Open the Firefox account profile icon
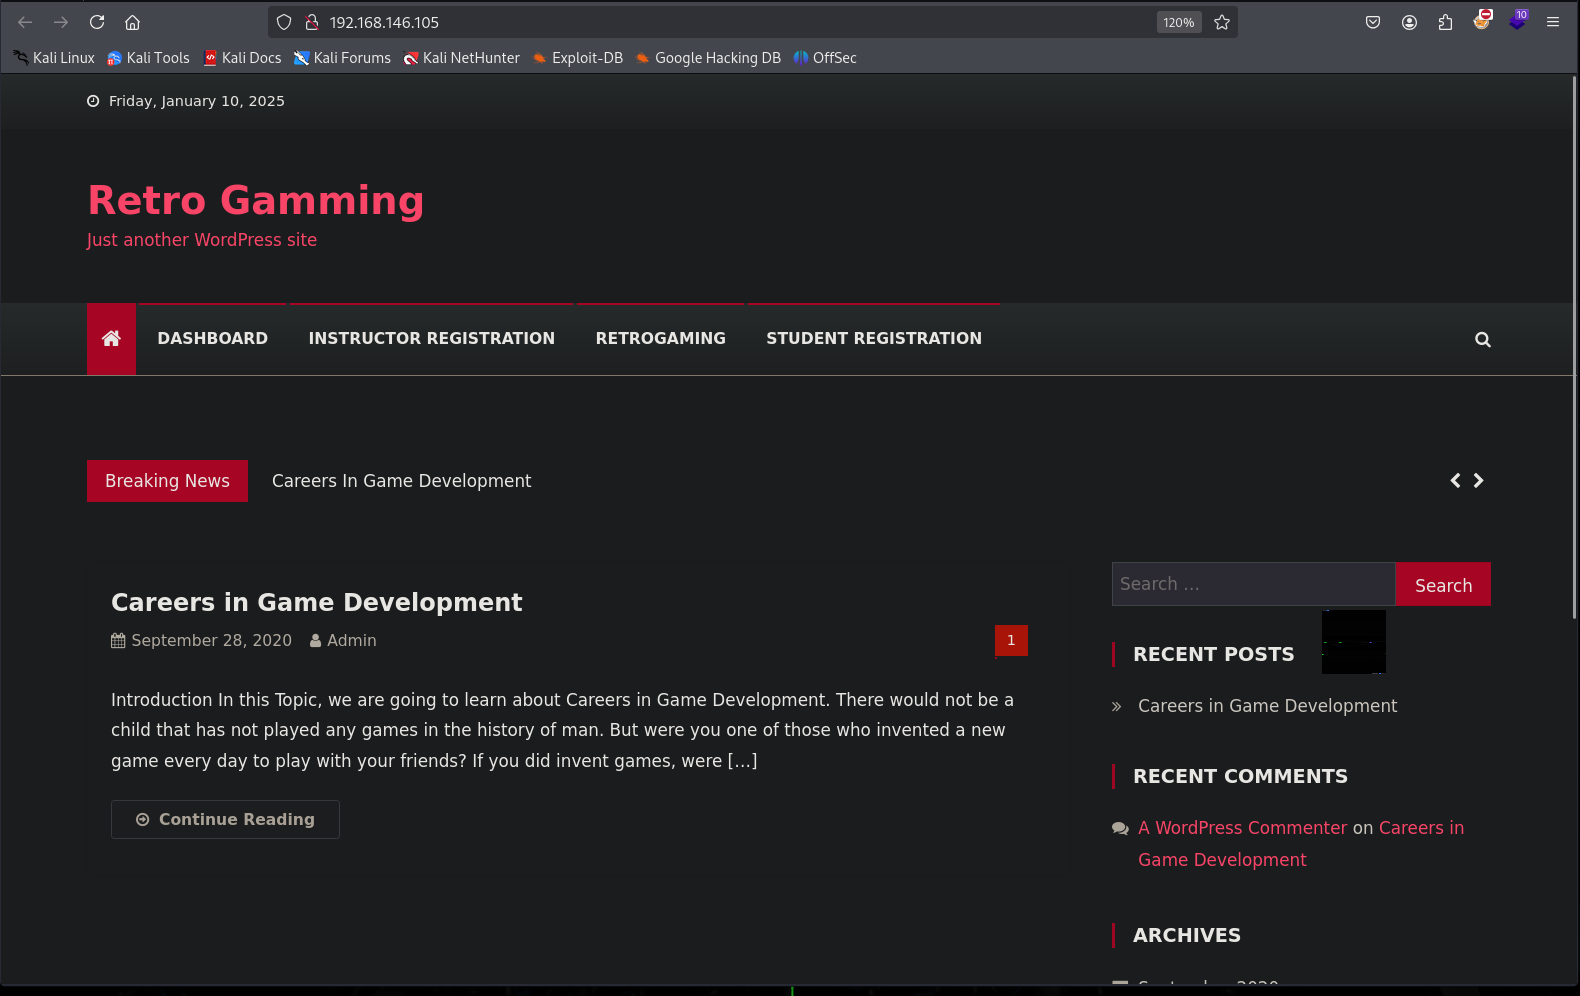This screenshot has width=1580, height=996. tap(1409, 22)
